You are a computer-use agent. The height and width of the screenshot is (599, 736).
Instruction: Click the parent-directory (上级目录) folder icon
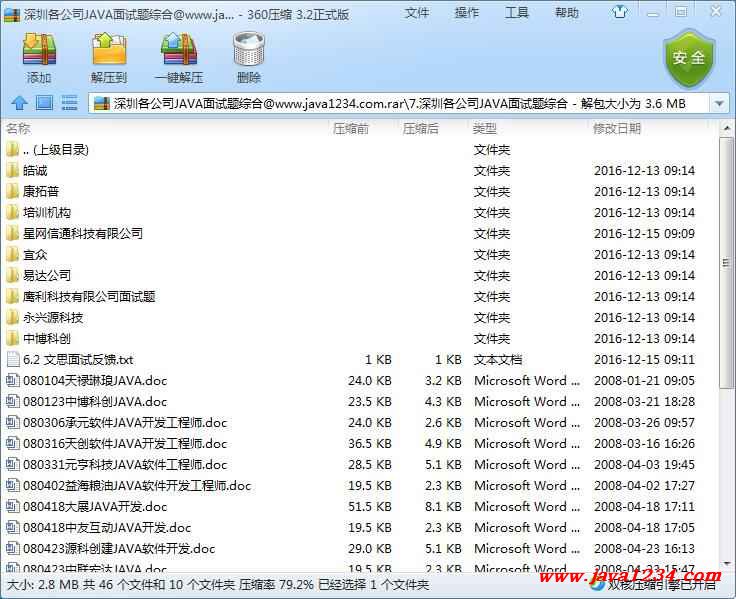pos(13,150)
